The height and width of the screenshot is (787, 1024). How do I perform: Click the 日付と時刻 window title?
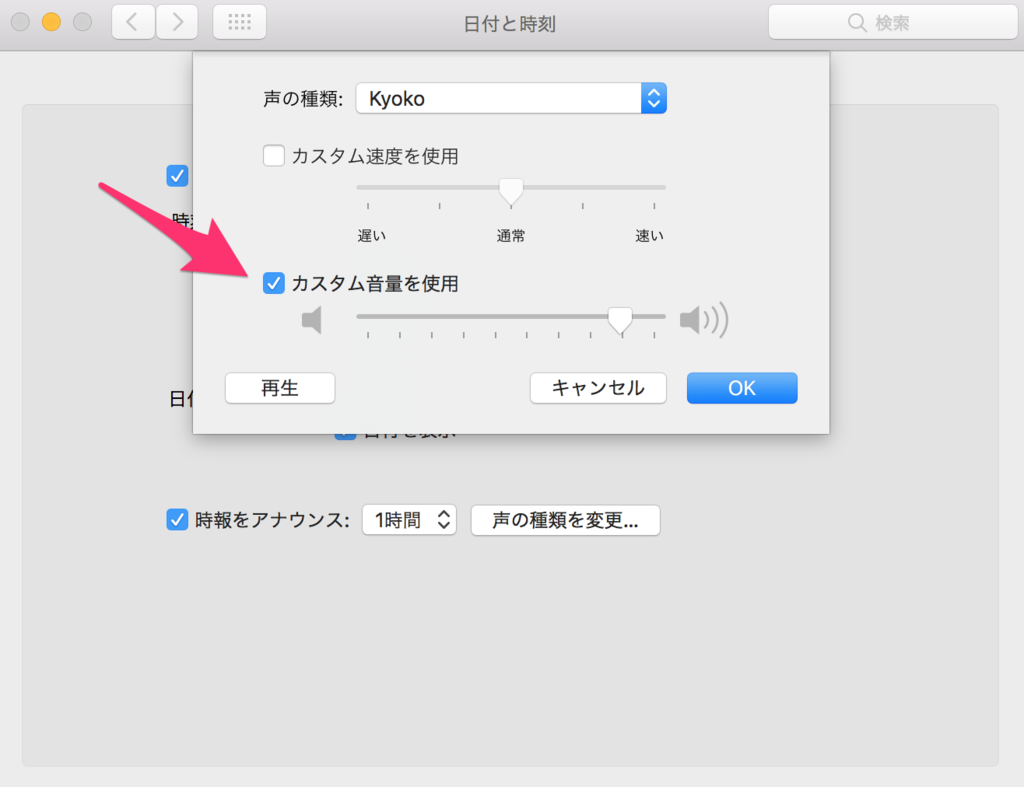tap(509, 24)
